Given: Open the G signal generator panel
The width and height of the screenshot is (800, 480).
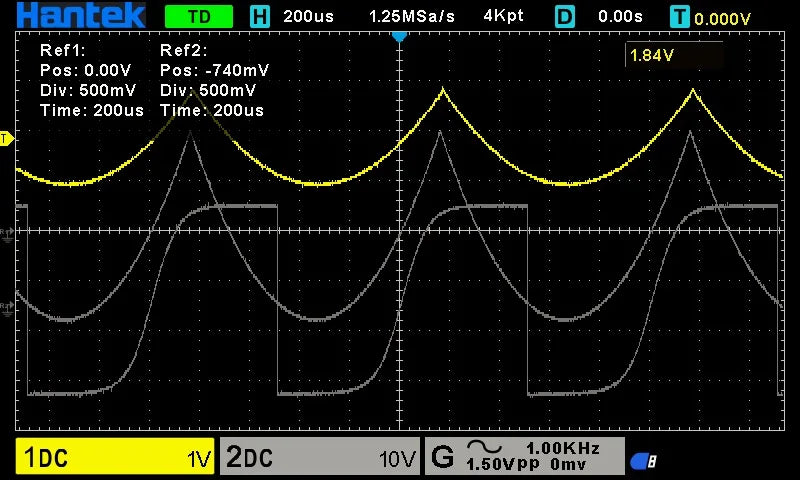Looking at the screenshot, I should point(524,456).
